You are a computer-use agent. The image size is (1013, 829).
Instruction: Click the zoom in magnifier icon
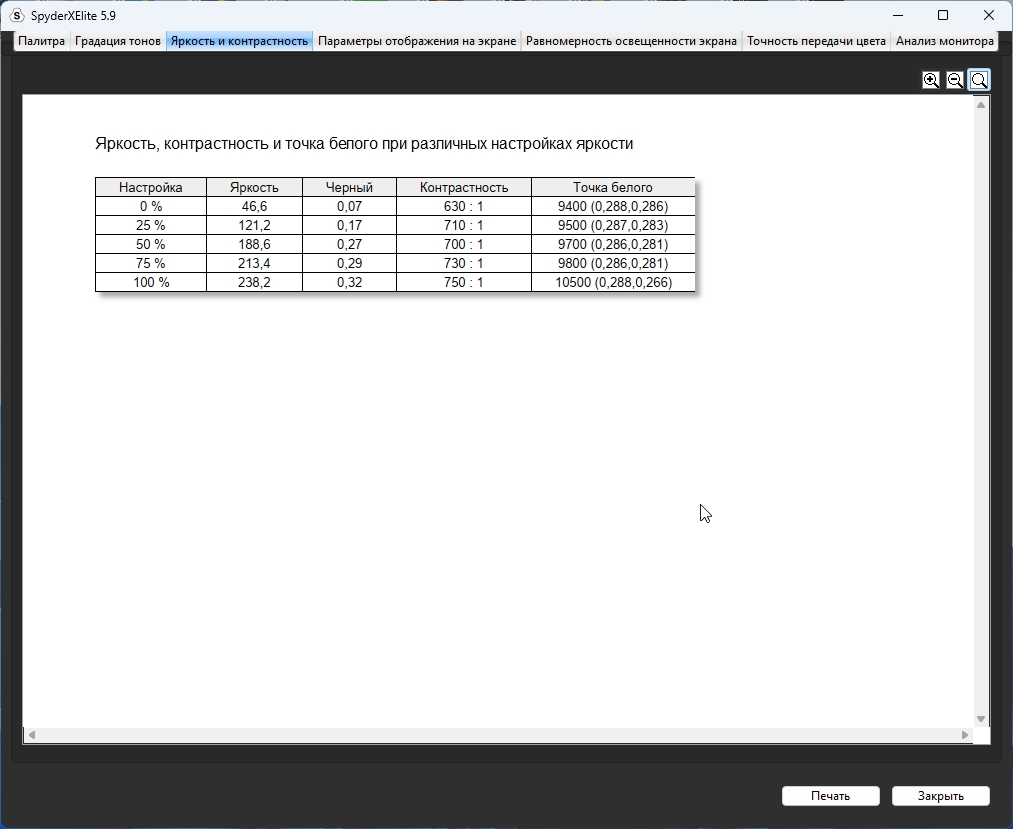coord(930,80)
